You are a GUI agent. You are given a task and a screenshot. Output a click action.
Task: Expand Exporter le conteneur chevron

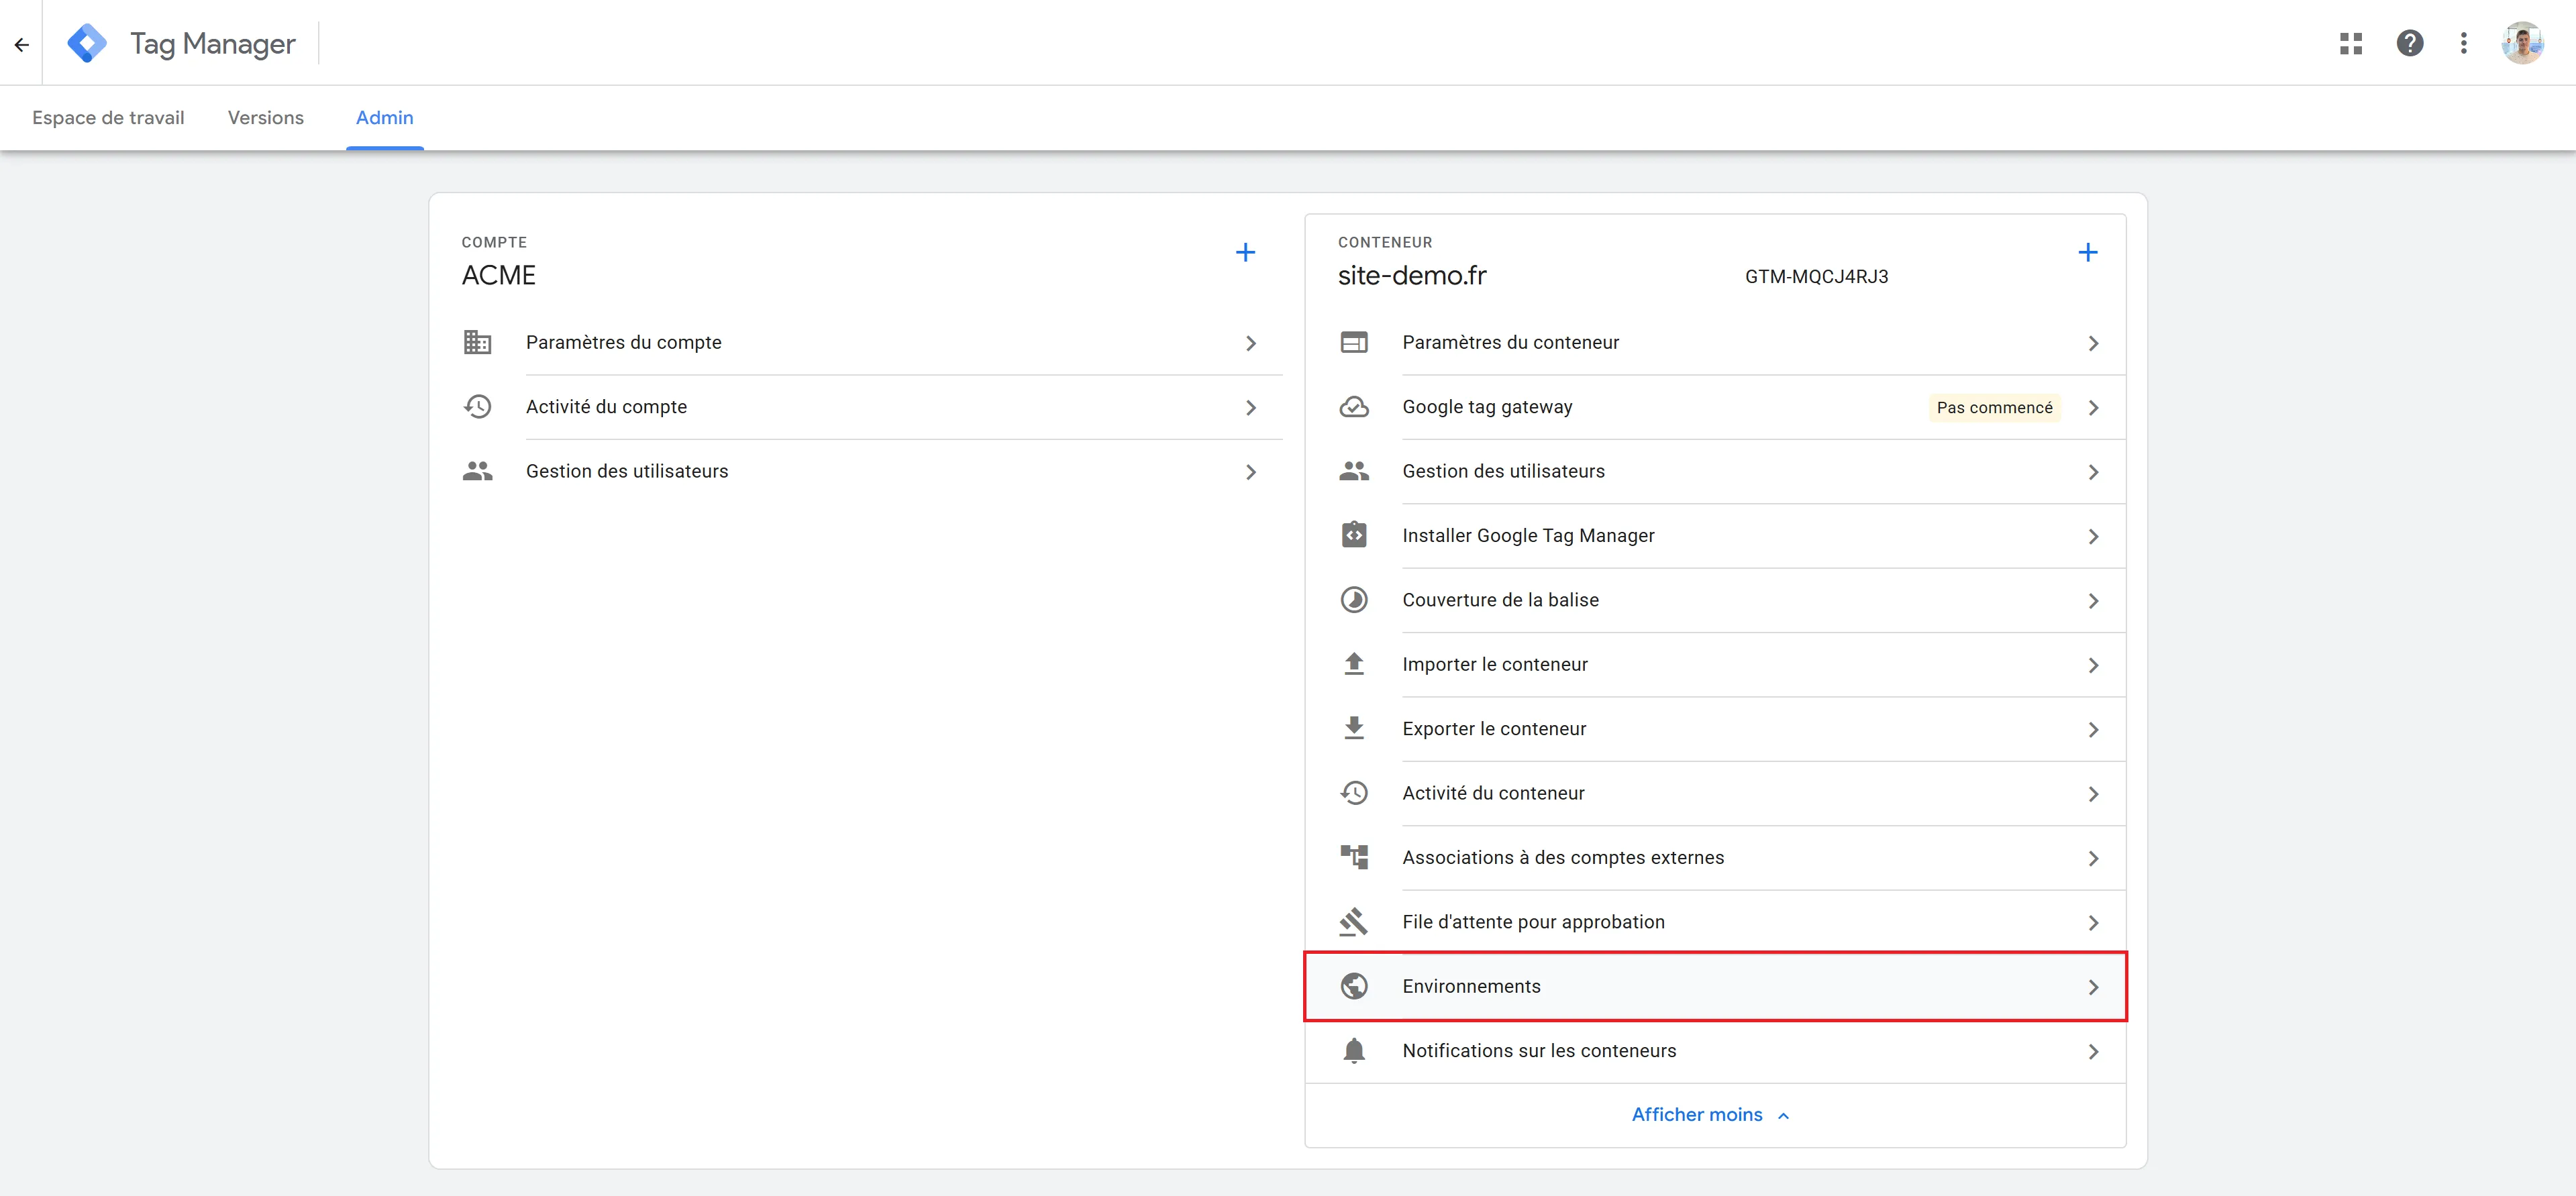2093,730
